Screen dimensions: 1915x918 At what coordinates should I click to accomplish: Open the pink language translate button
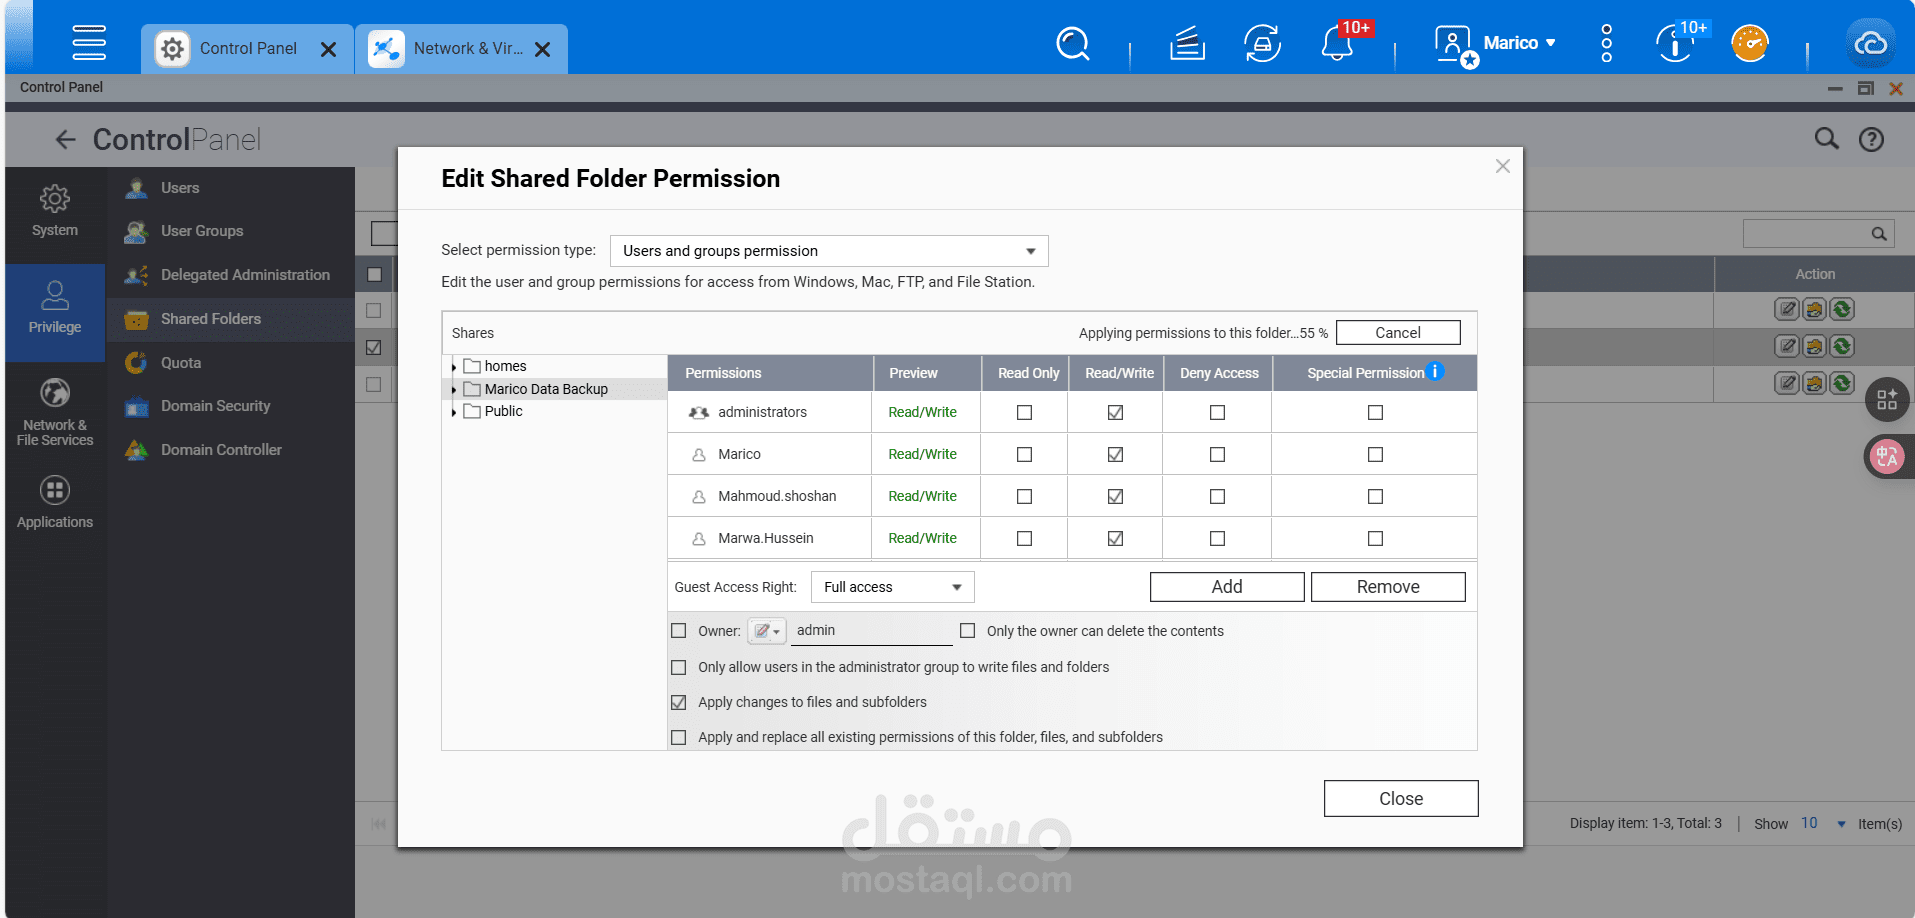click(x=1887, y=457)
